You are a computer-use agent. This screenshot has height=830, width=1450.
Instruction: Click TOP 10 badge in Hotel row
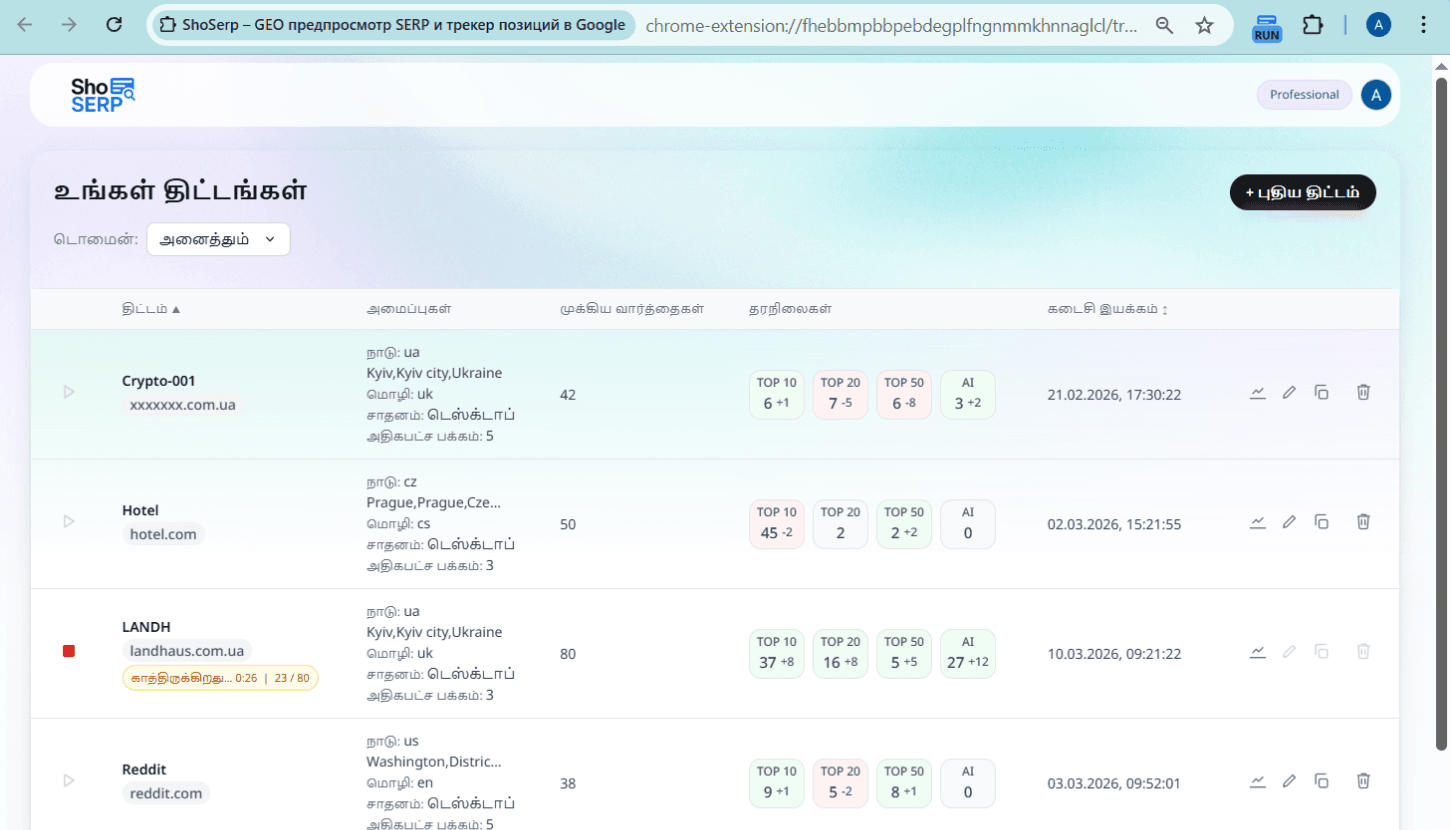coord(776,524)
